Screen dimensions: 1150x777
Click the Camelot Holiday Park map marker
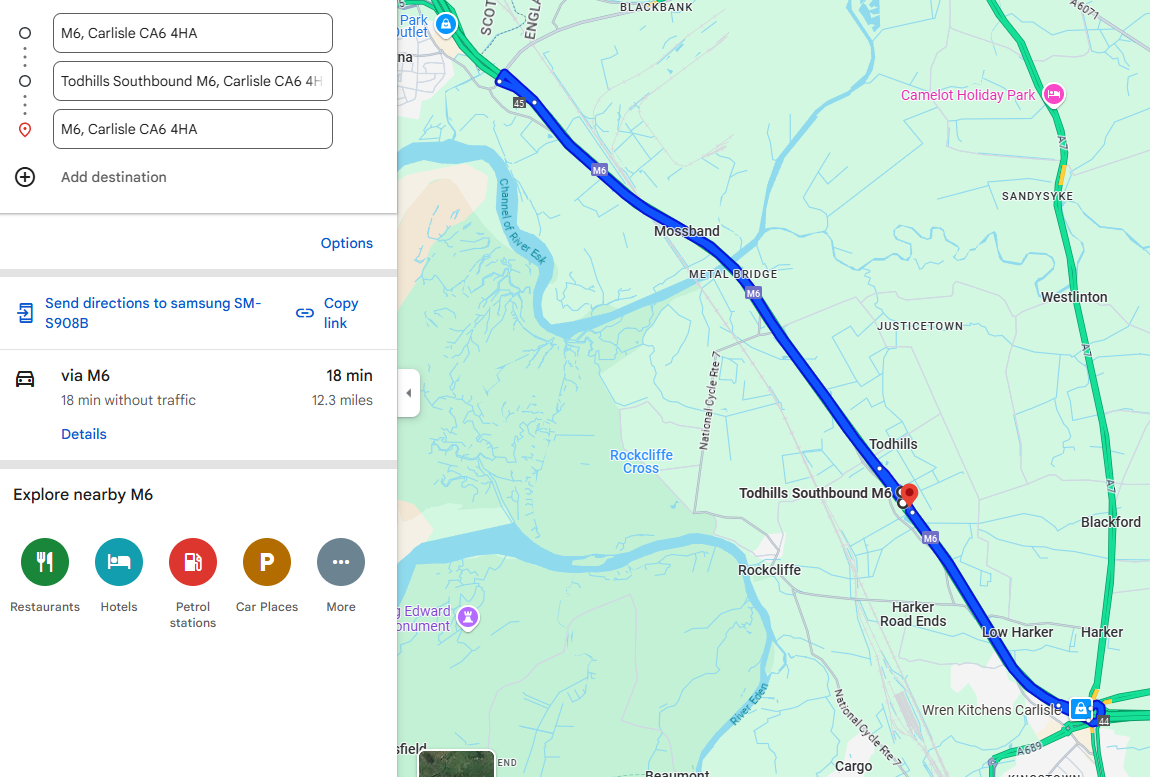1054,95
